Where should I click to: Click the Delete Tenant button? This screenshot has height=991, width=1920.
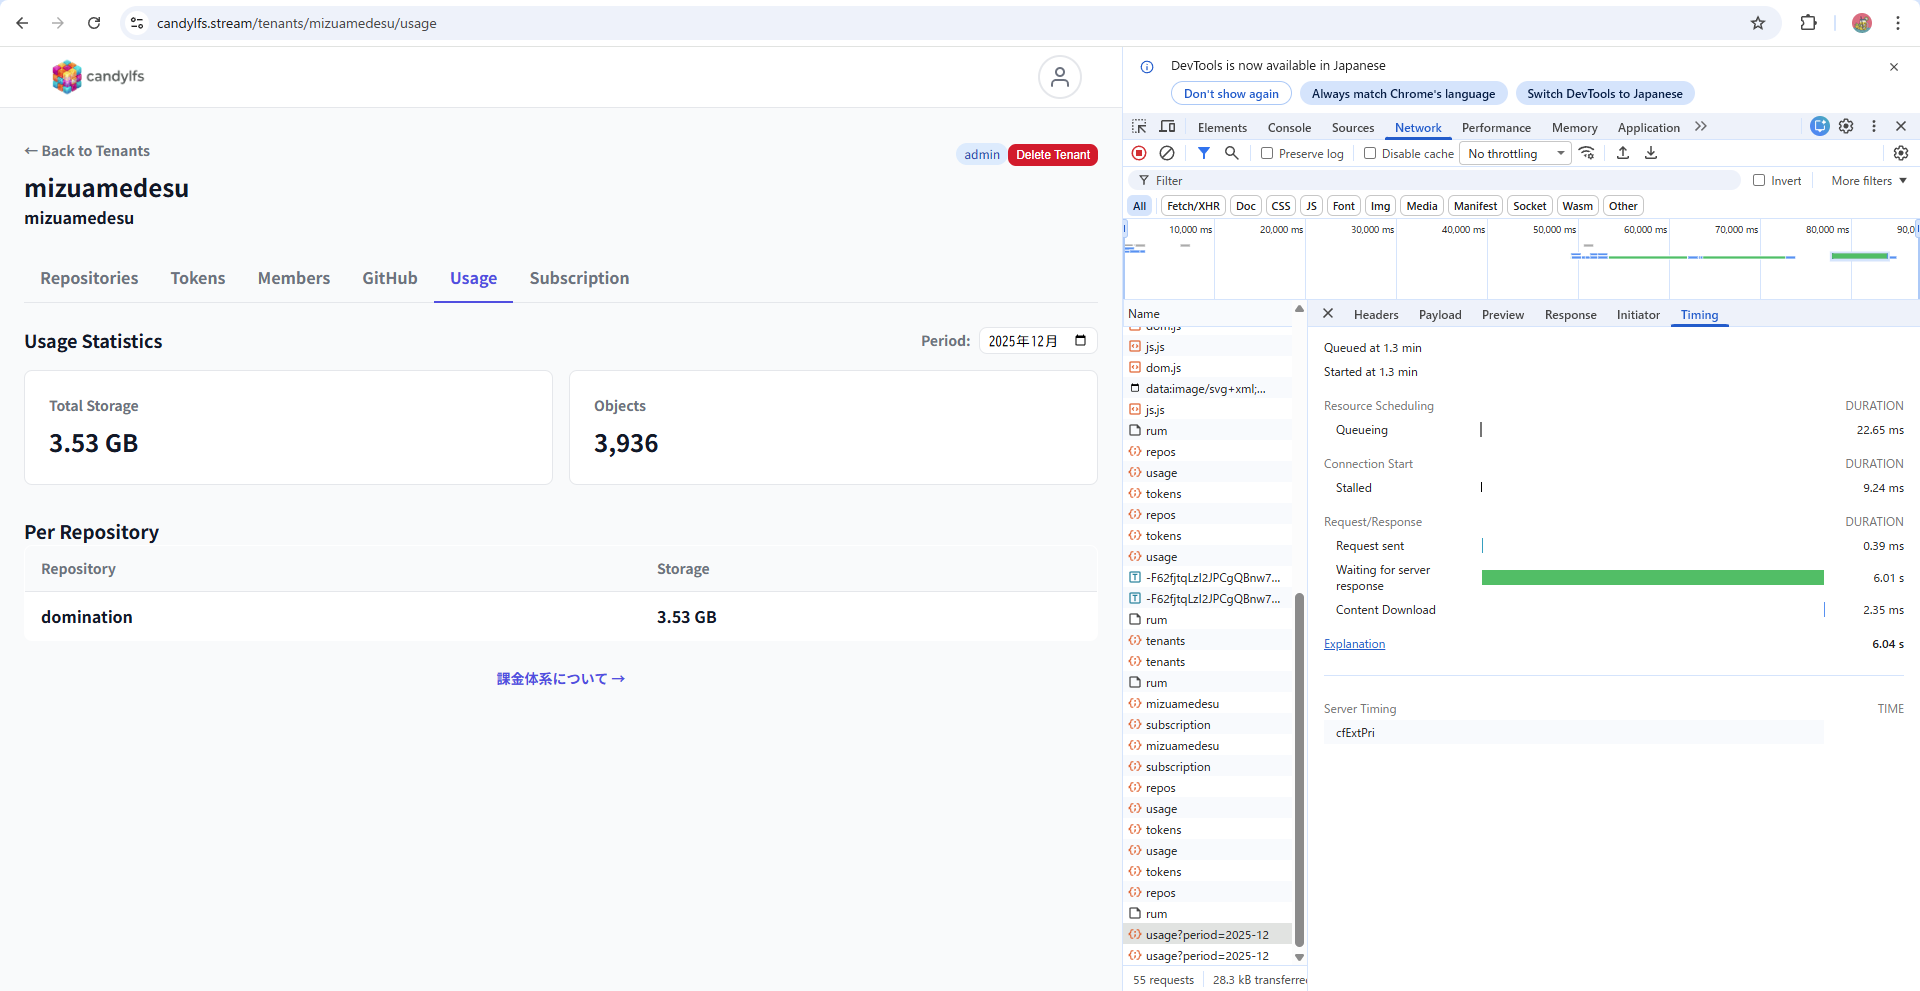click(1053, 155)
